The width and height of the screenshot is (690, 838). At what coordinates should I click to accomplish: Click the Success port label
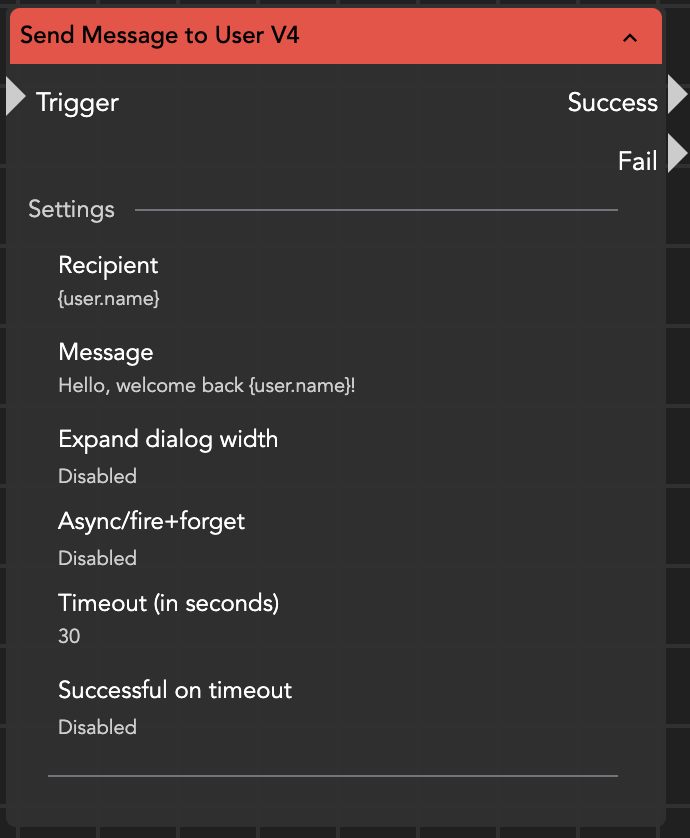[x=612, y=102]
